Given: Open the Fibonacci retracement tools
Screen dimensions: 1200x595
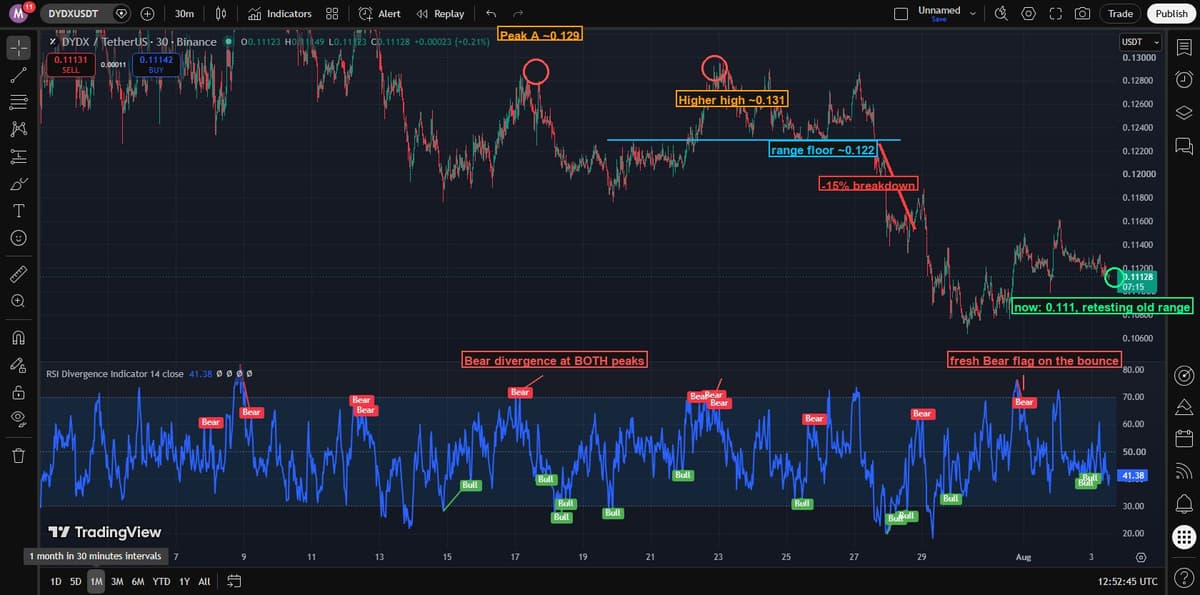Looking at the screenshot, I should (18, 101).
